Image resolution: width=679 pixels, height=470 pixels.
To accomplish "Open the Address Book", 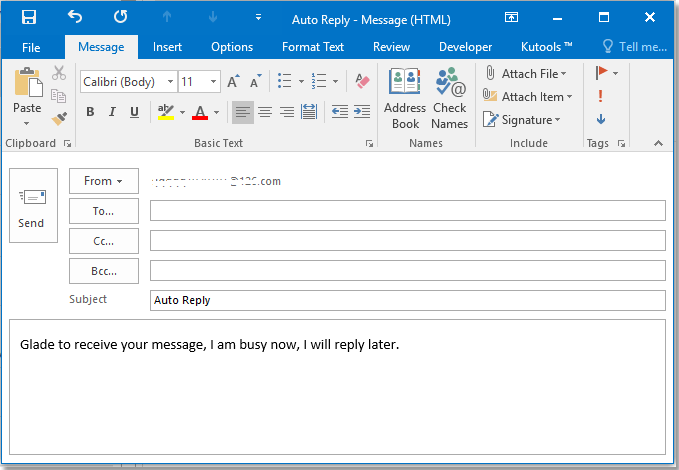I will (405, 98).
